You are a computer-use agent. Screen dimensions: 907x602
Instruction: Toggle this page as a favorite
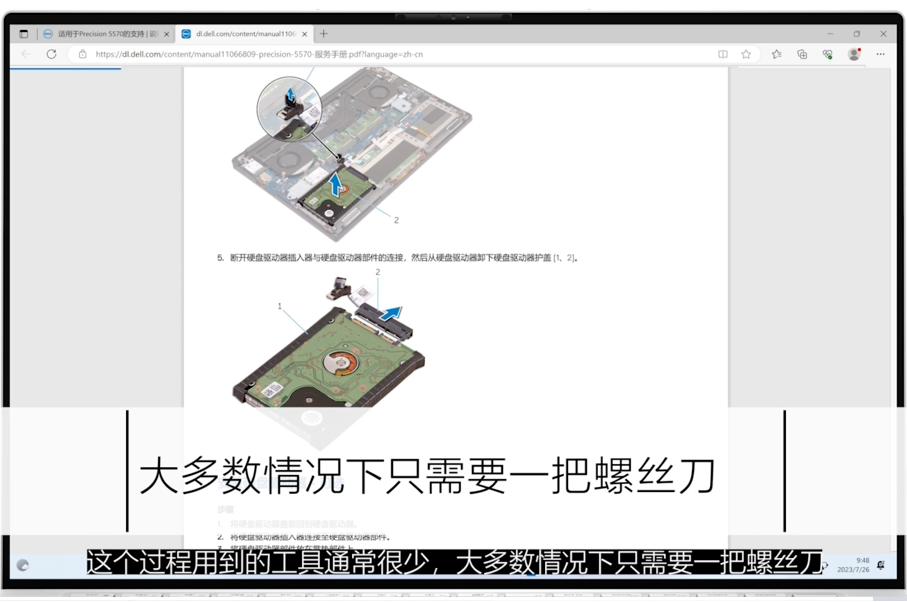(746, 54)
